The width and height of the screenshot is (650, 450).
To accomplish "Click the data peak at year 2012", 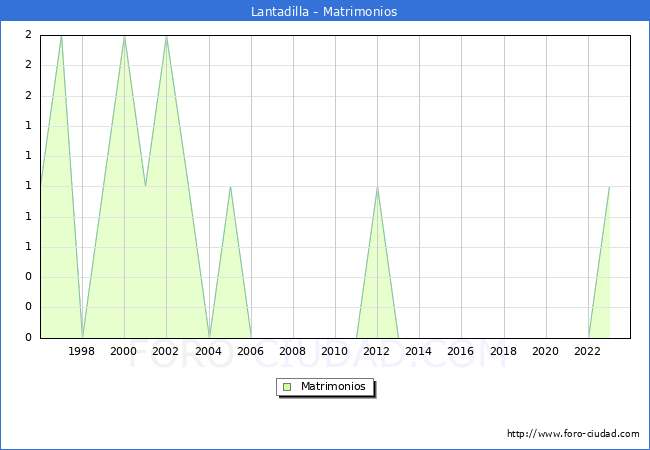I will pyautogui.click(x=377, y=187).
